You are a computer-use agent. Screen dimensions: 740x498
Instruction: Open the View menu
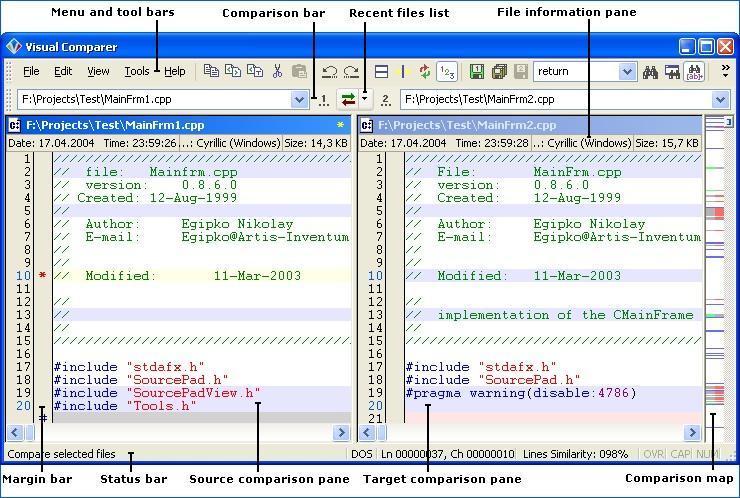point(98,71)
